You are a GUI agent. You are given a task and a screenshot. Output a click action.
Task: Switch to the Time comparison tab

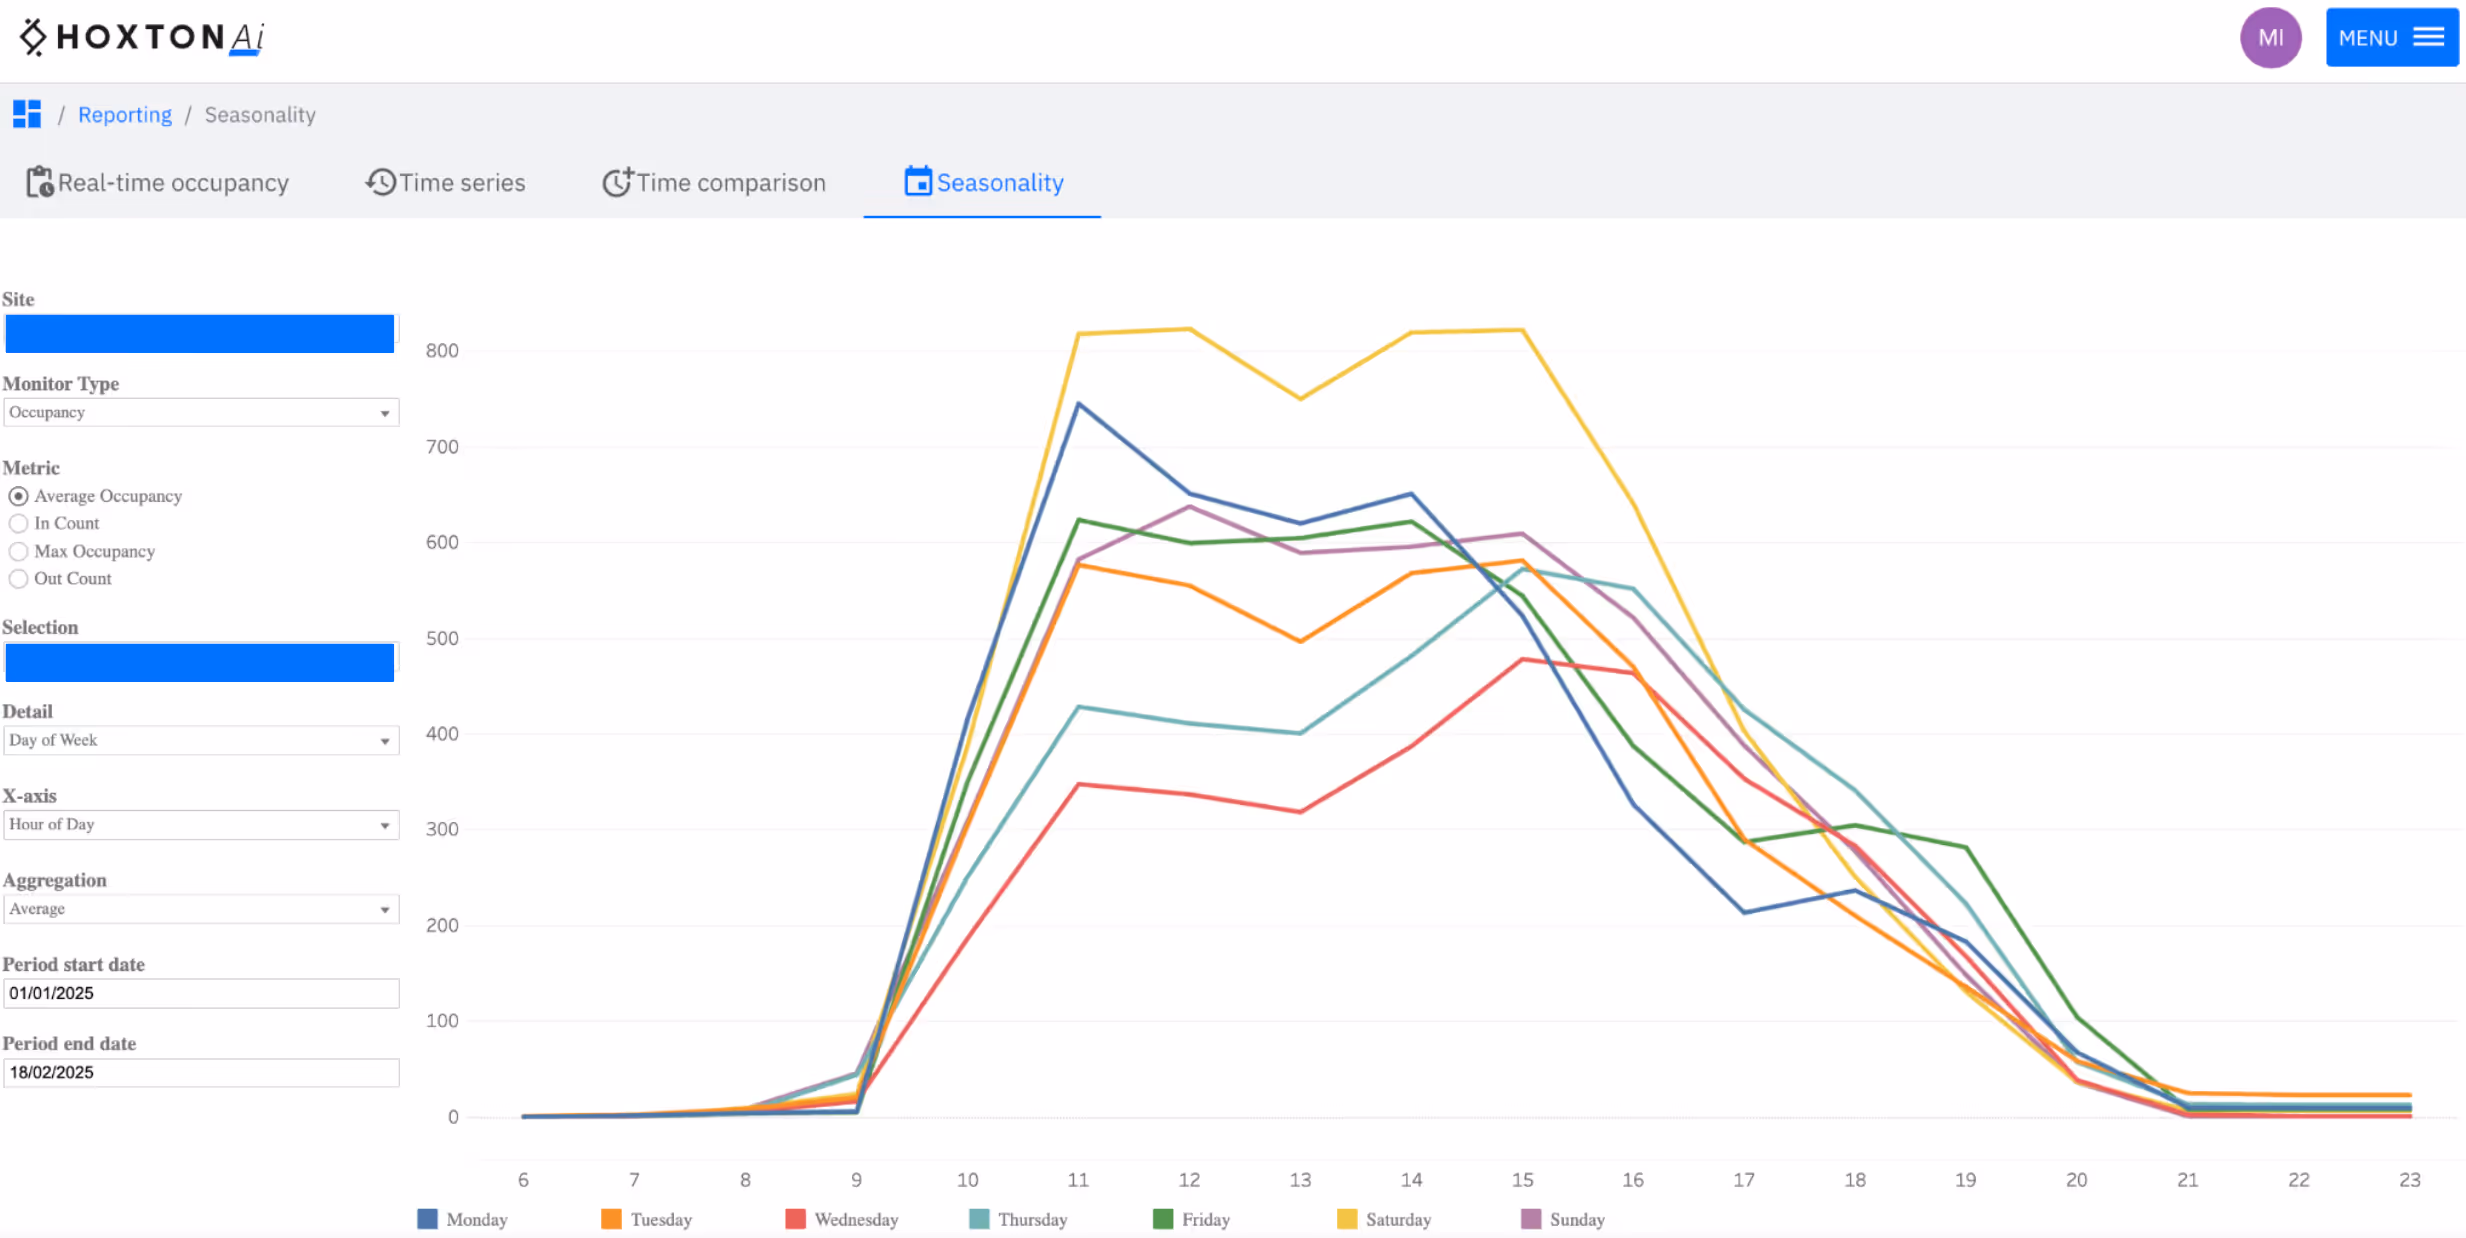tap(714, 182)
